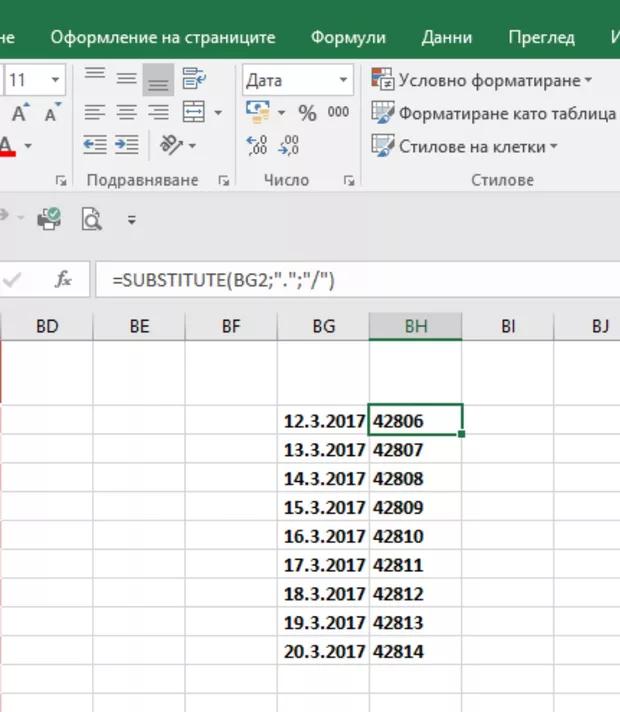Decrease indent of cell content
This screenshot has width=620, height=712.
click(x=95, y=146)
